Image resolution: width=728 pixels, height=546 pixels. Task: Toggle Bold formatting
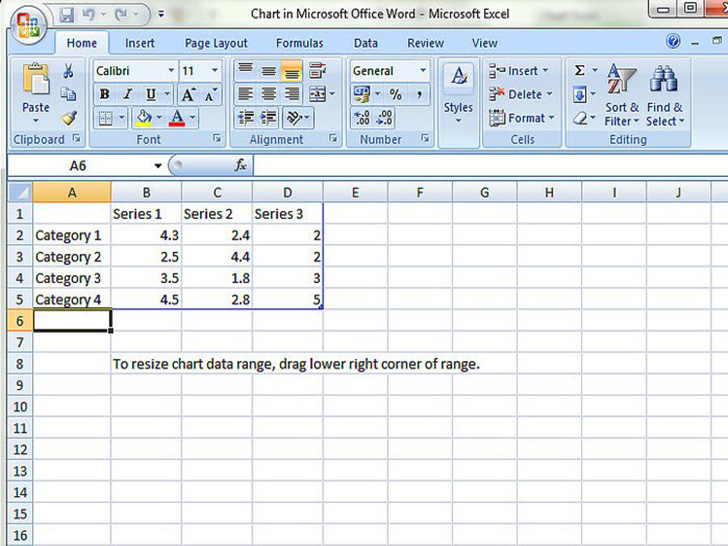point(105,94)
